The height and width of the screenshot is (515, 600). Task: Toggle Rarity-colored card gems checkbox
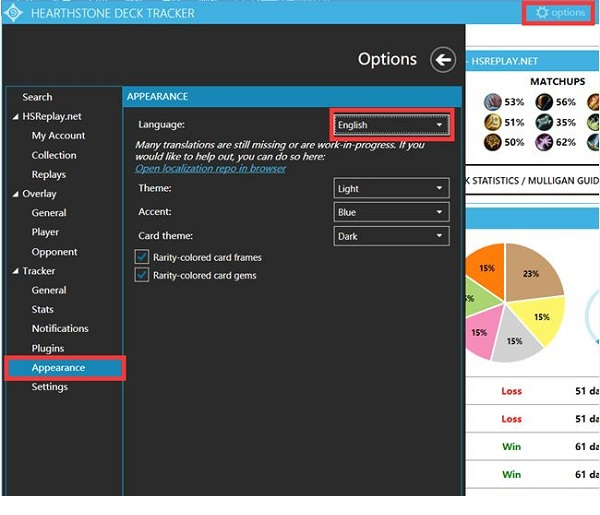tap(142, 275)
